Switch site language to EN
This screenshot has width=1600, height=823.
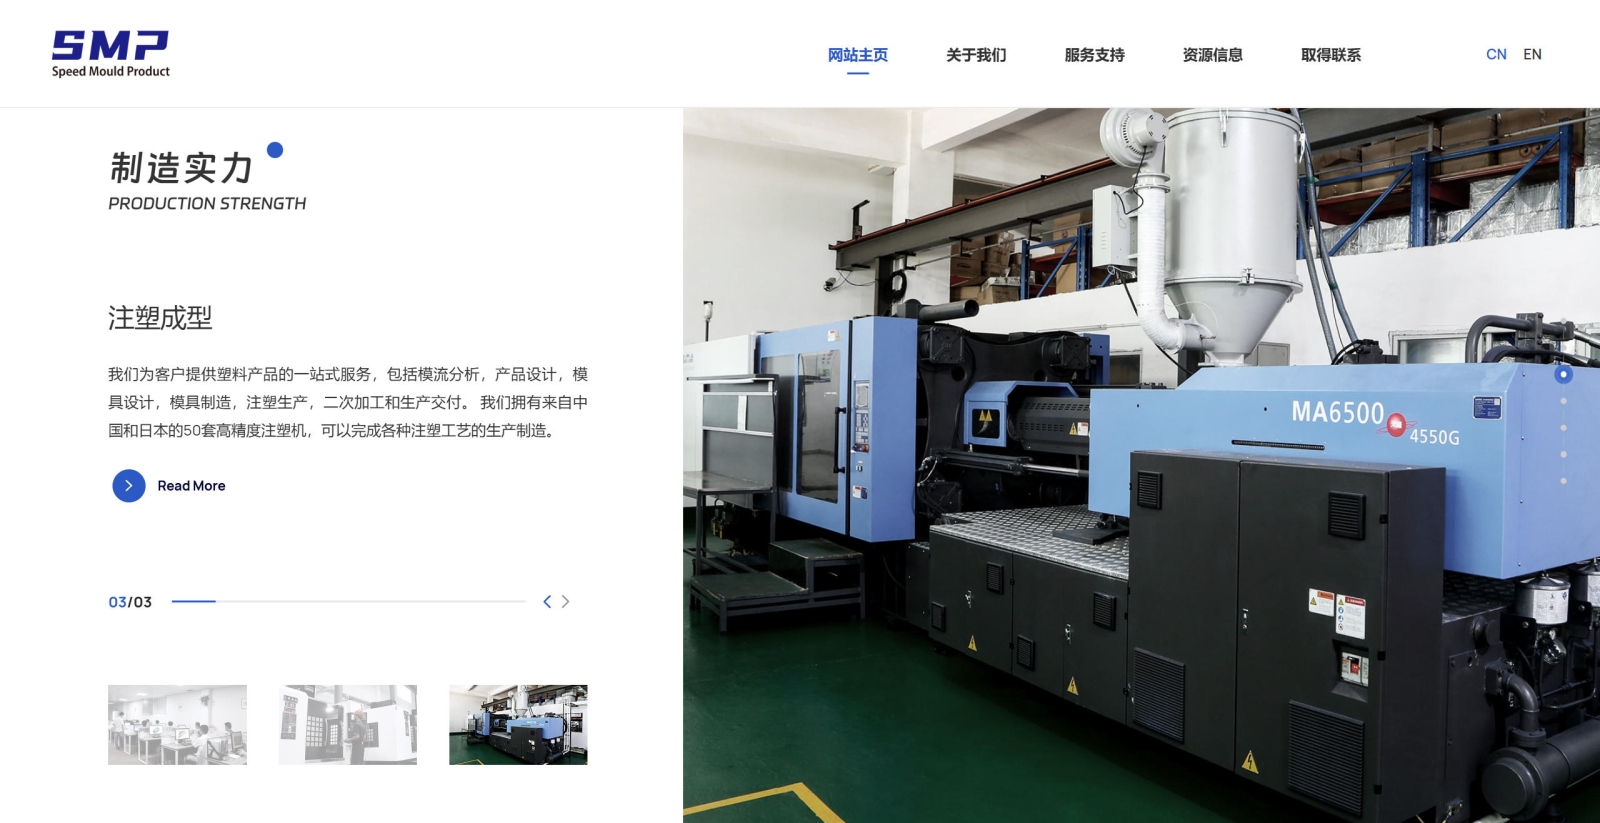point(1532,55)
